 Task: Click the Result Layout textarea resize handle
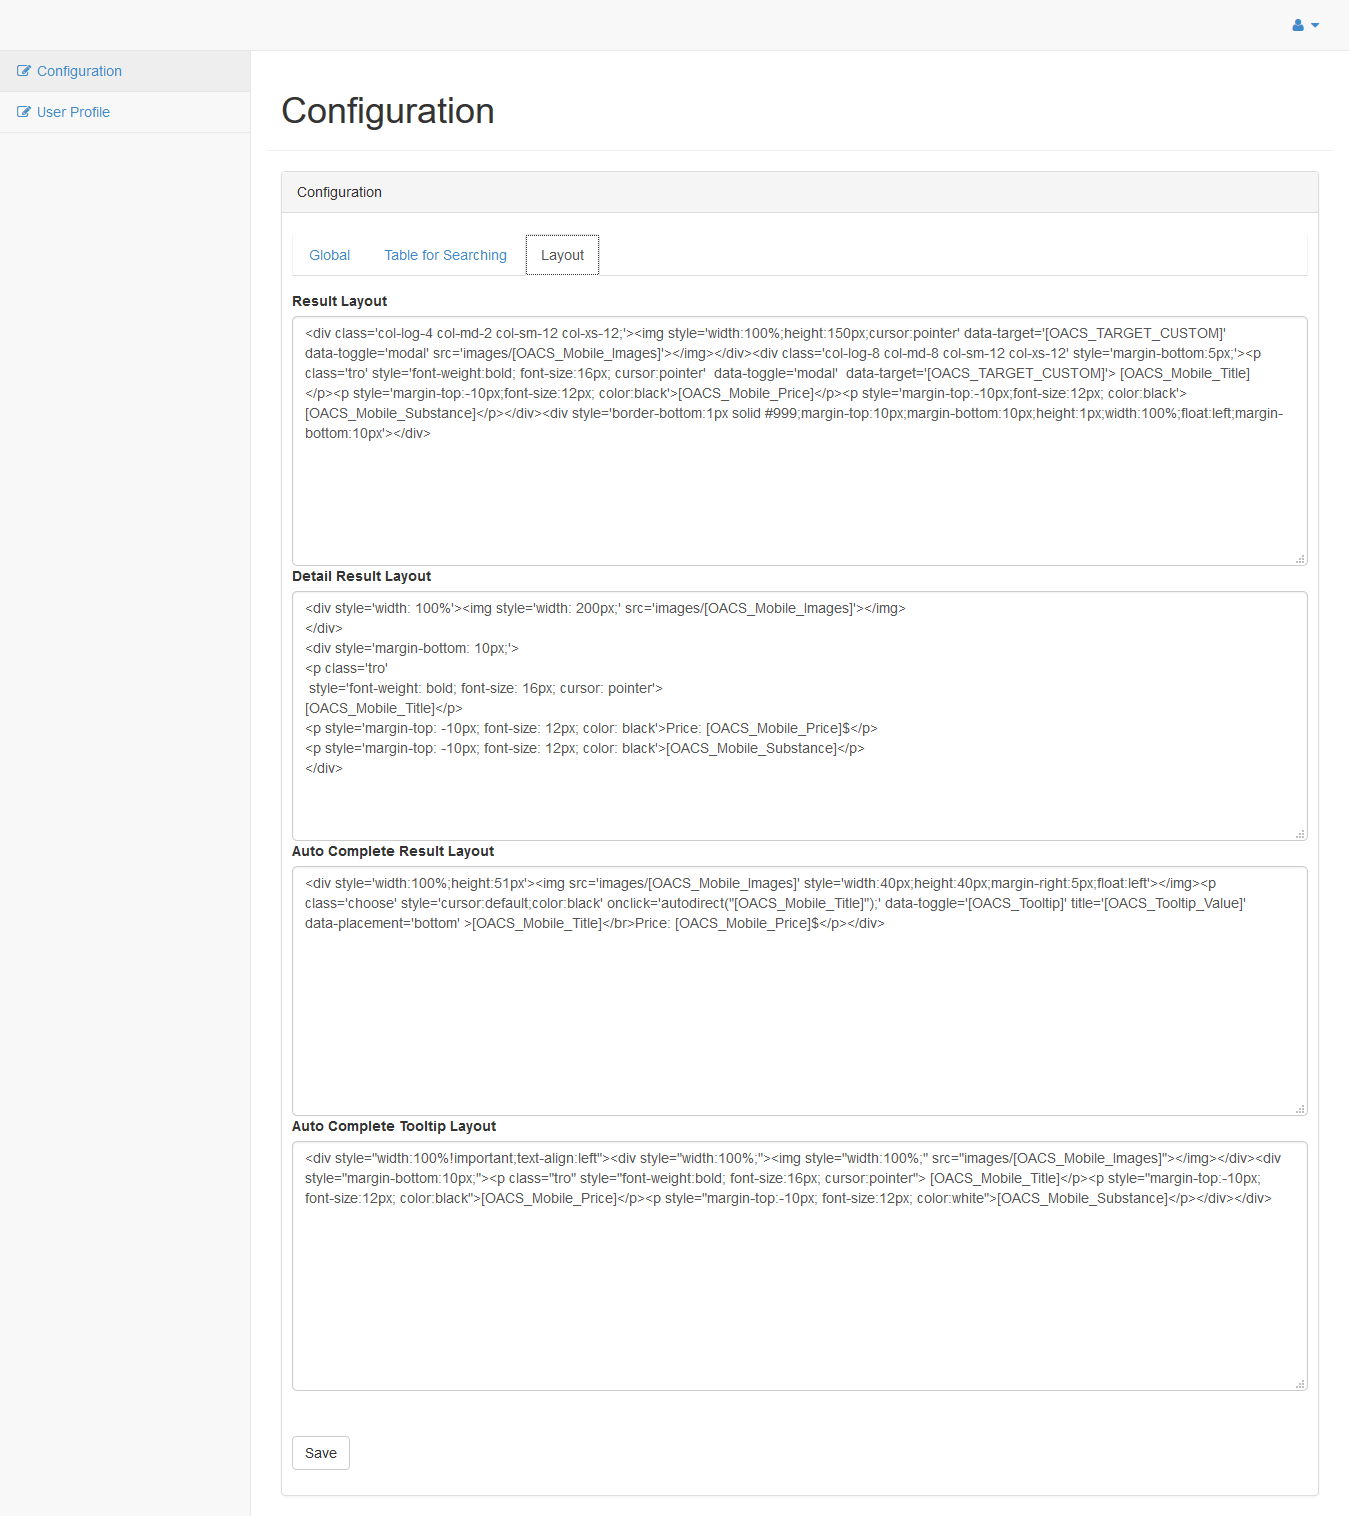1300,559
